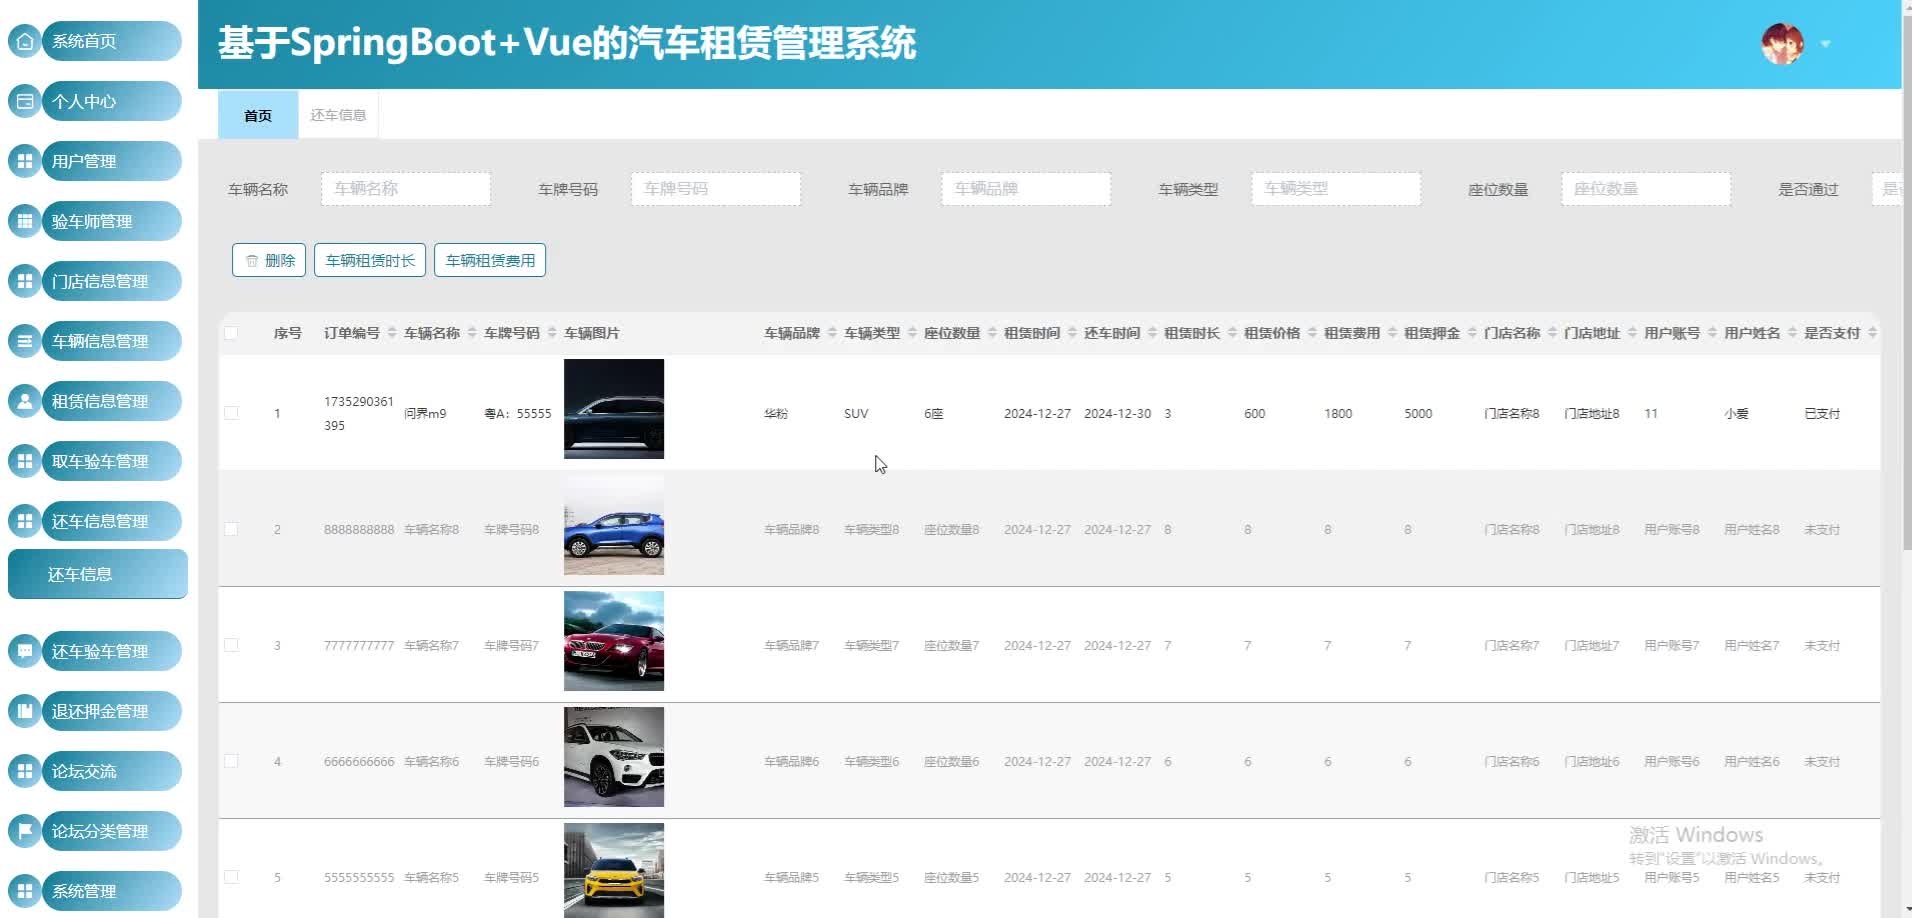This screenshot has width=1912, height=918.
Task: Focus the 座位数量 search field
Action: (1646, 189)
